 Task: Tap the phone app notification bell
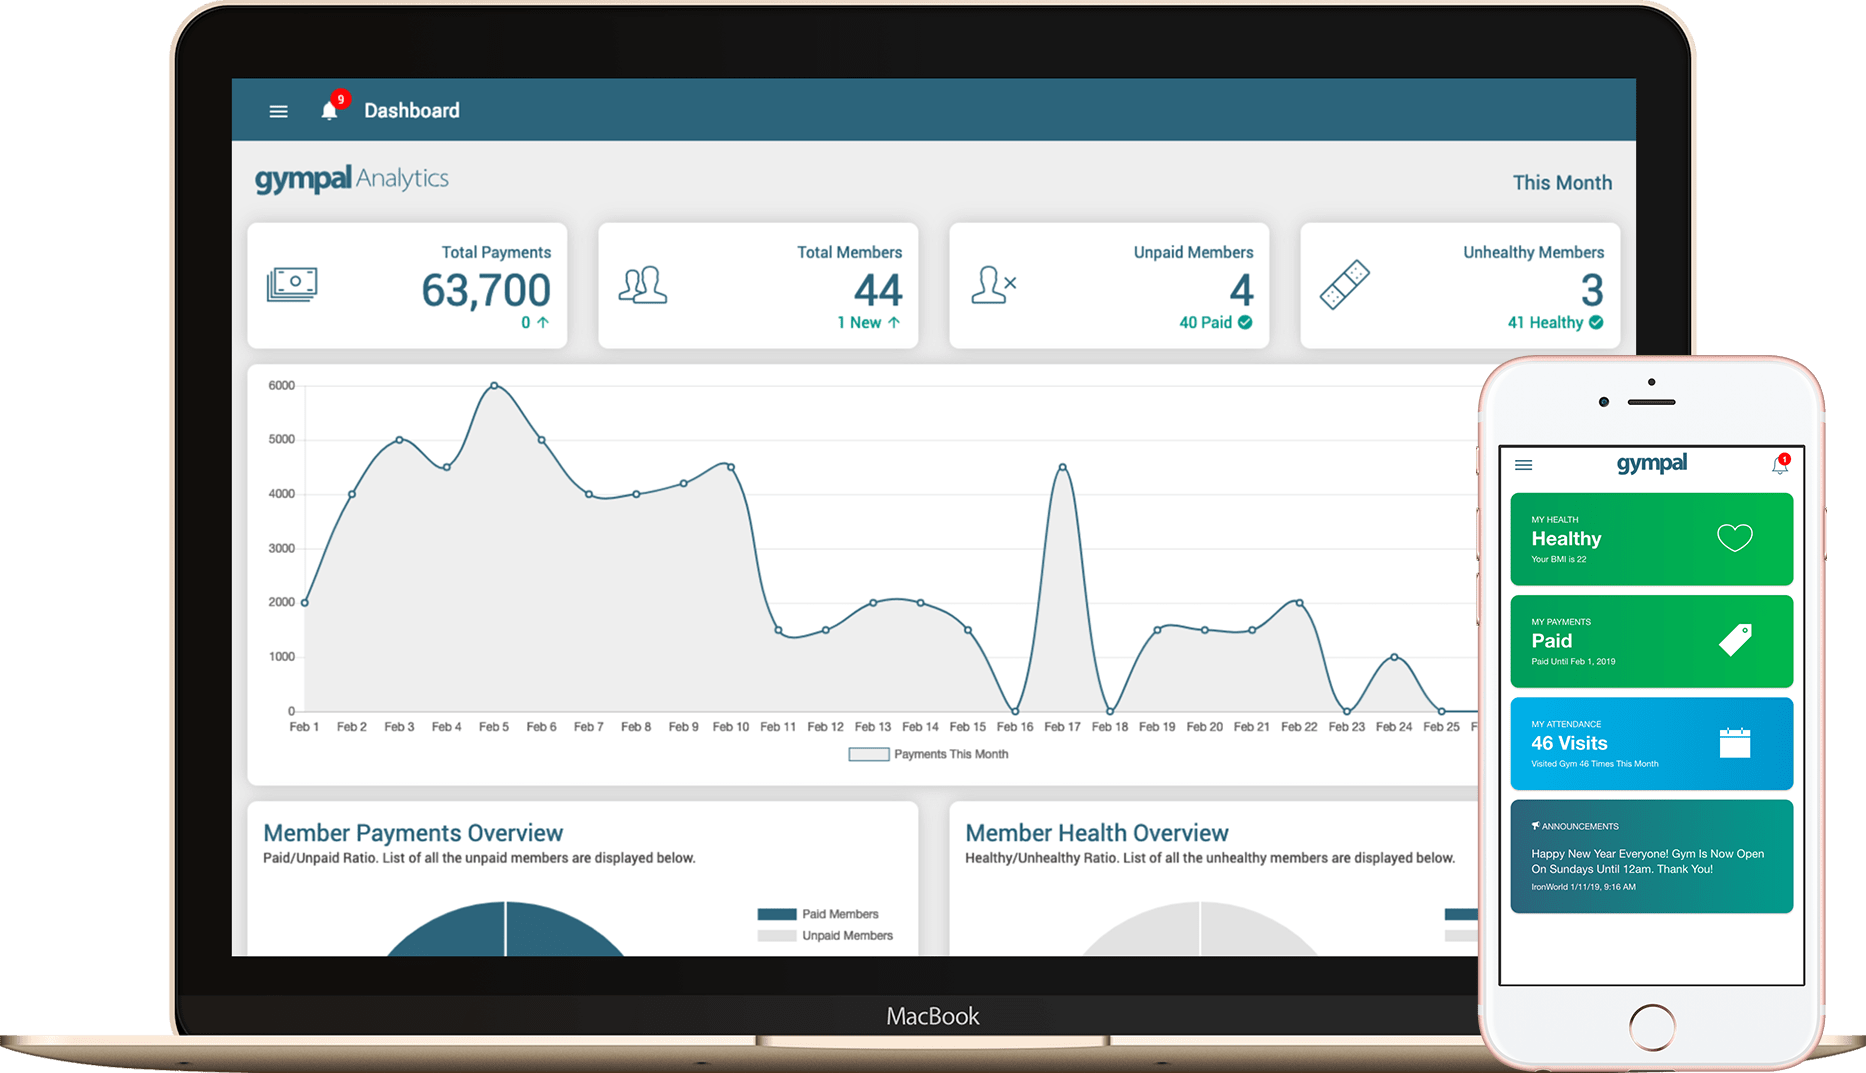point(1779,465)
